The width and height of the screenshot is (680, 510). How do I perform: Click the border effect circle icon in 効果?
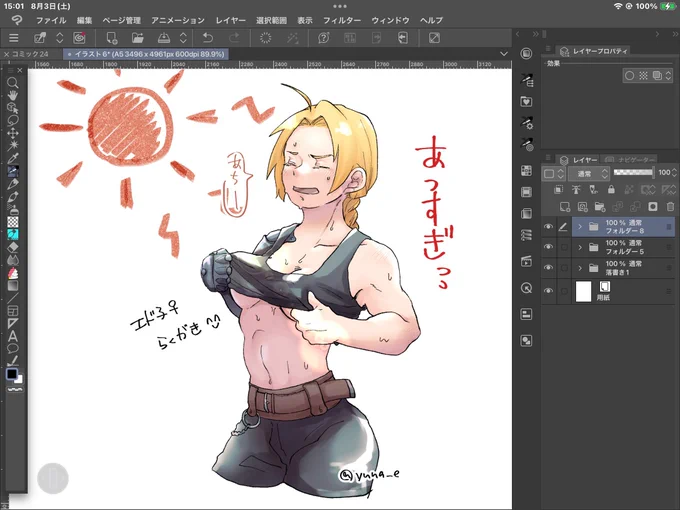(630, 75)
